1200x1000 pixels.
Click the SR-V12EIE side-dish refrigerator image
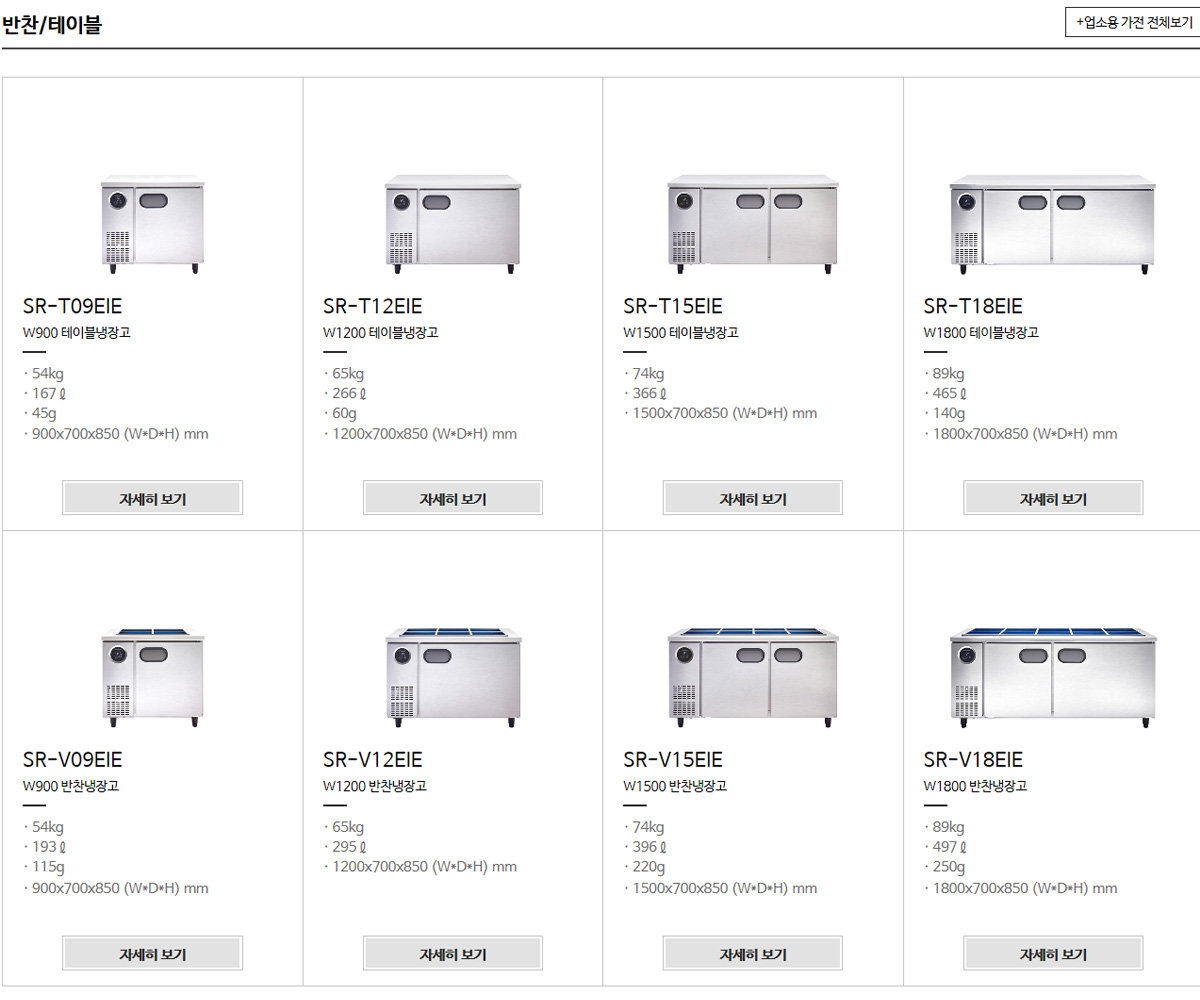453,677
